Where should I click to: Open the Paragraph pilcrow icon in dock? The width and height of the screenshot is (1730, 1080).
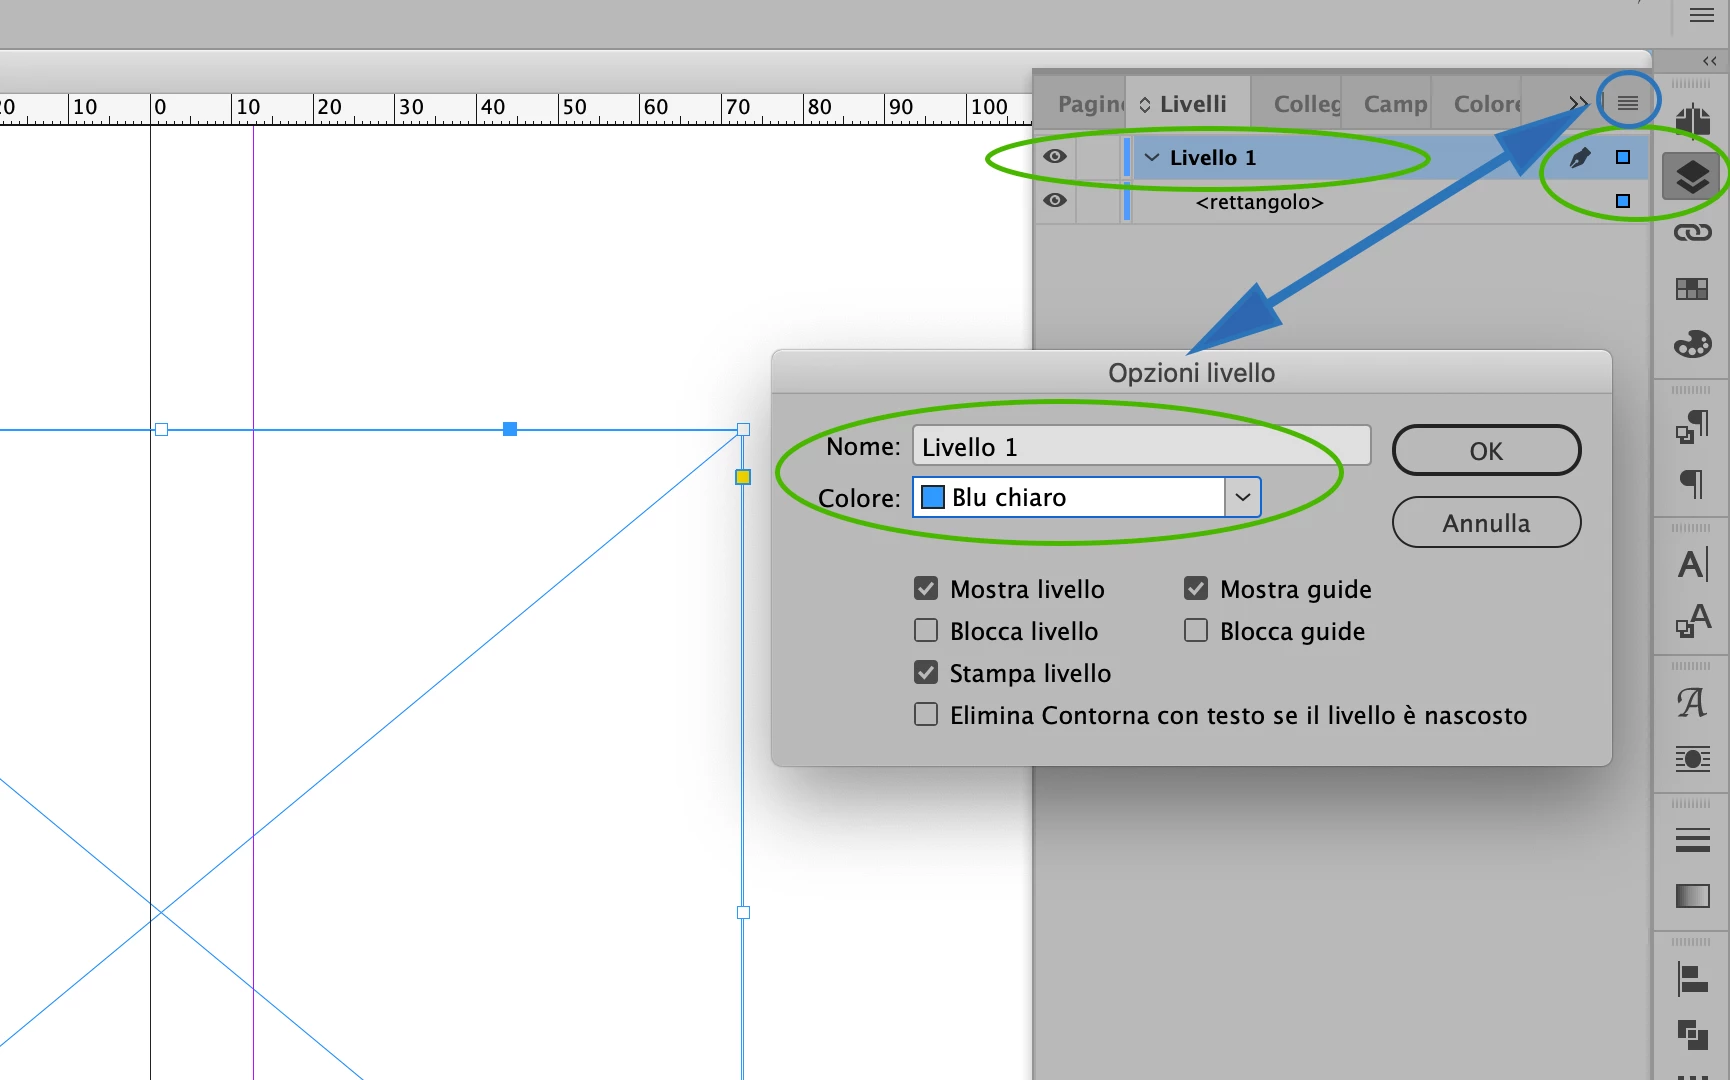[x=1692, y=484]
